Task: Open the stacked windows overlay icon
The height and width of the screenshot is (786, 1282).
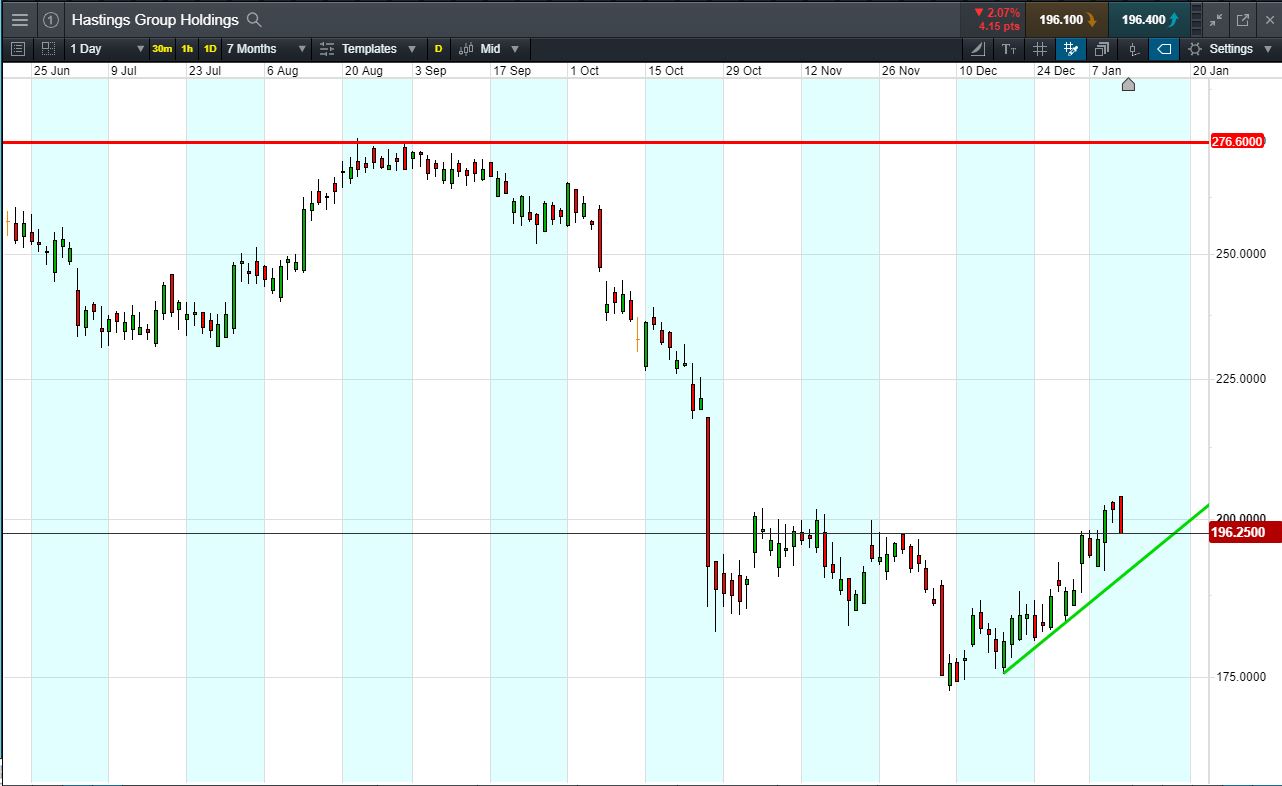Action: [x=1102, y=48]
